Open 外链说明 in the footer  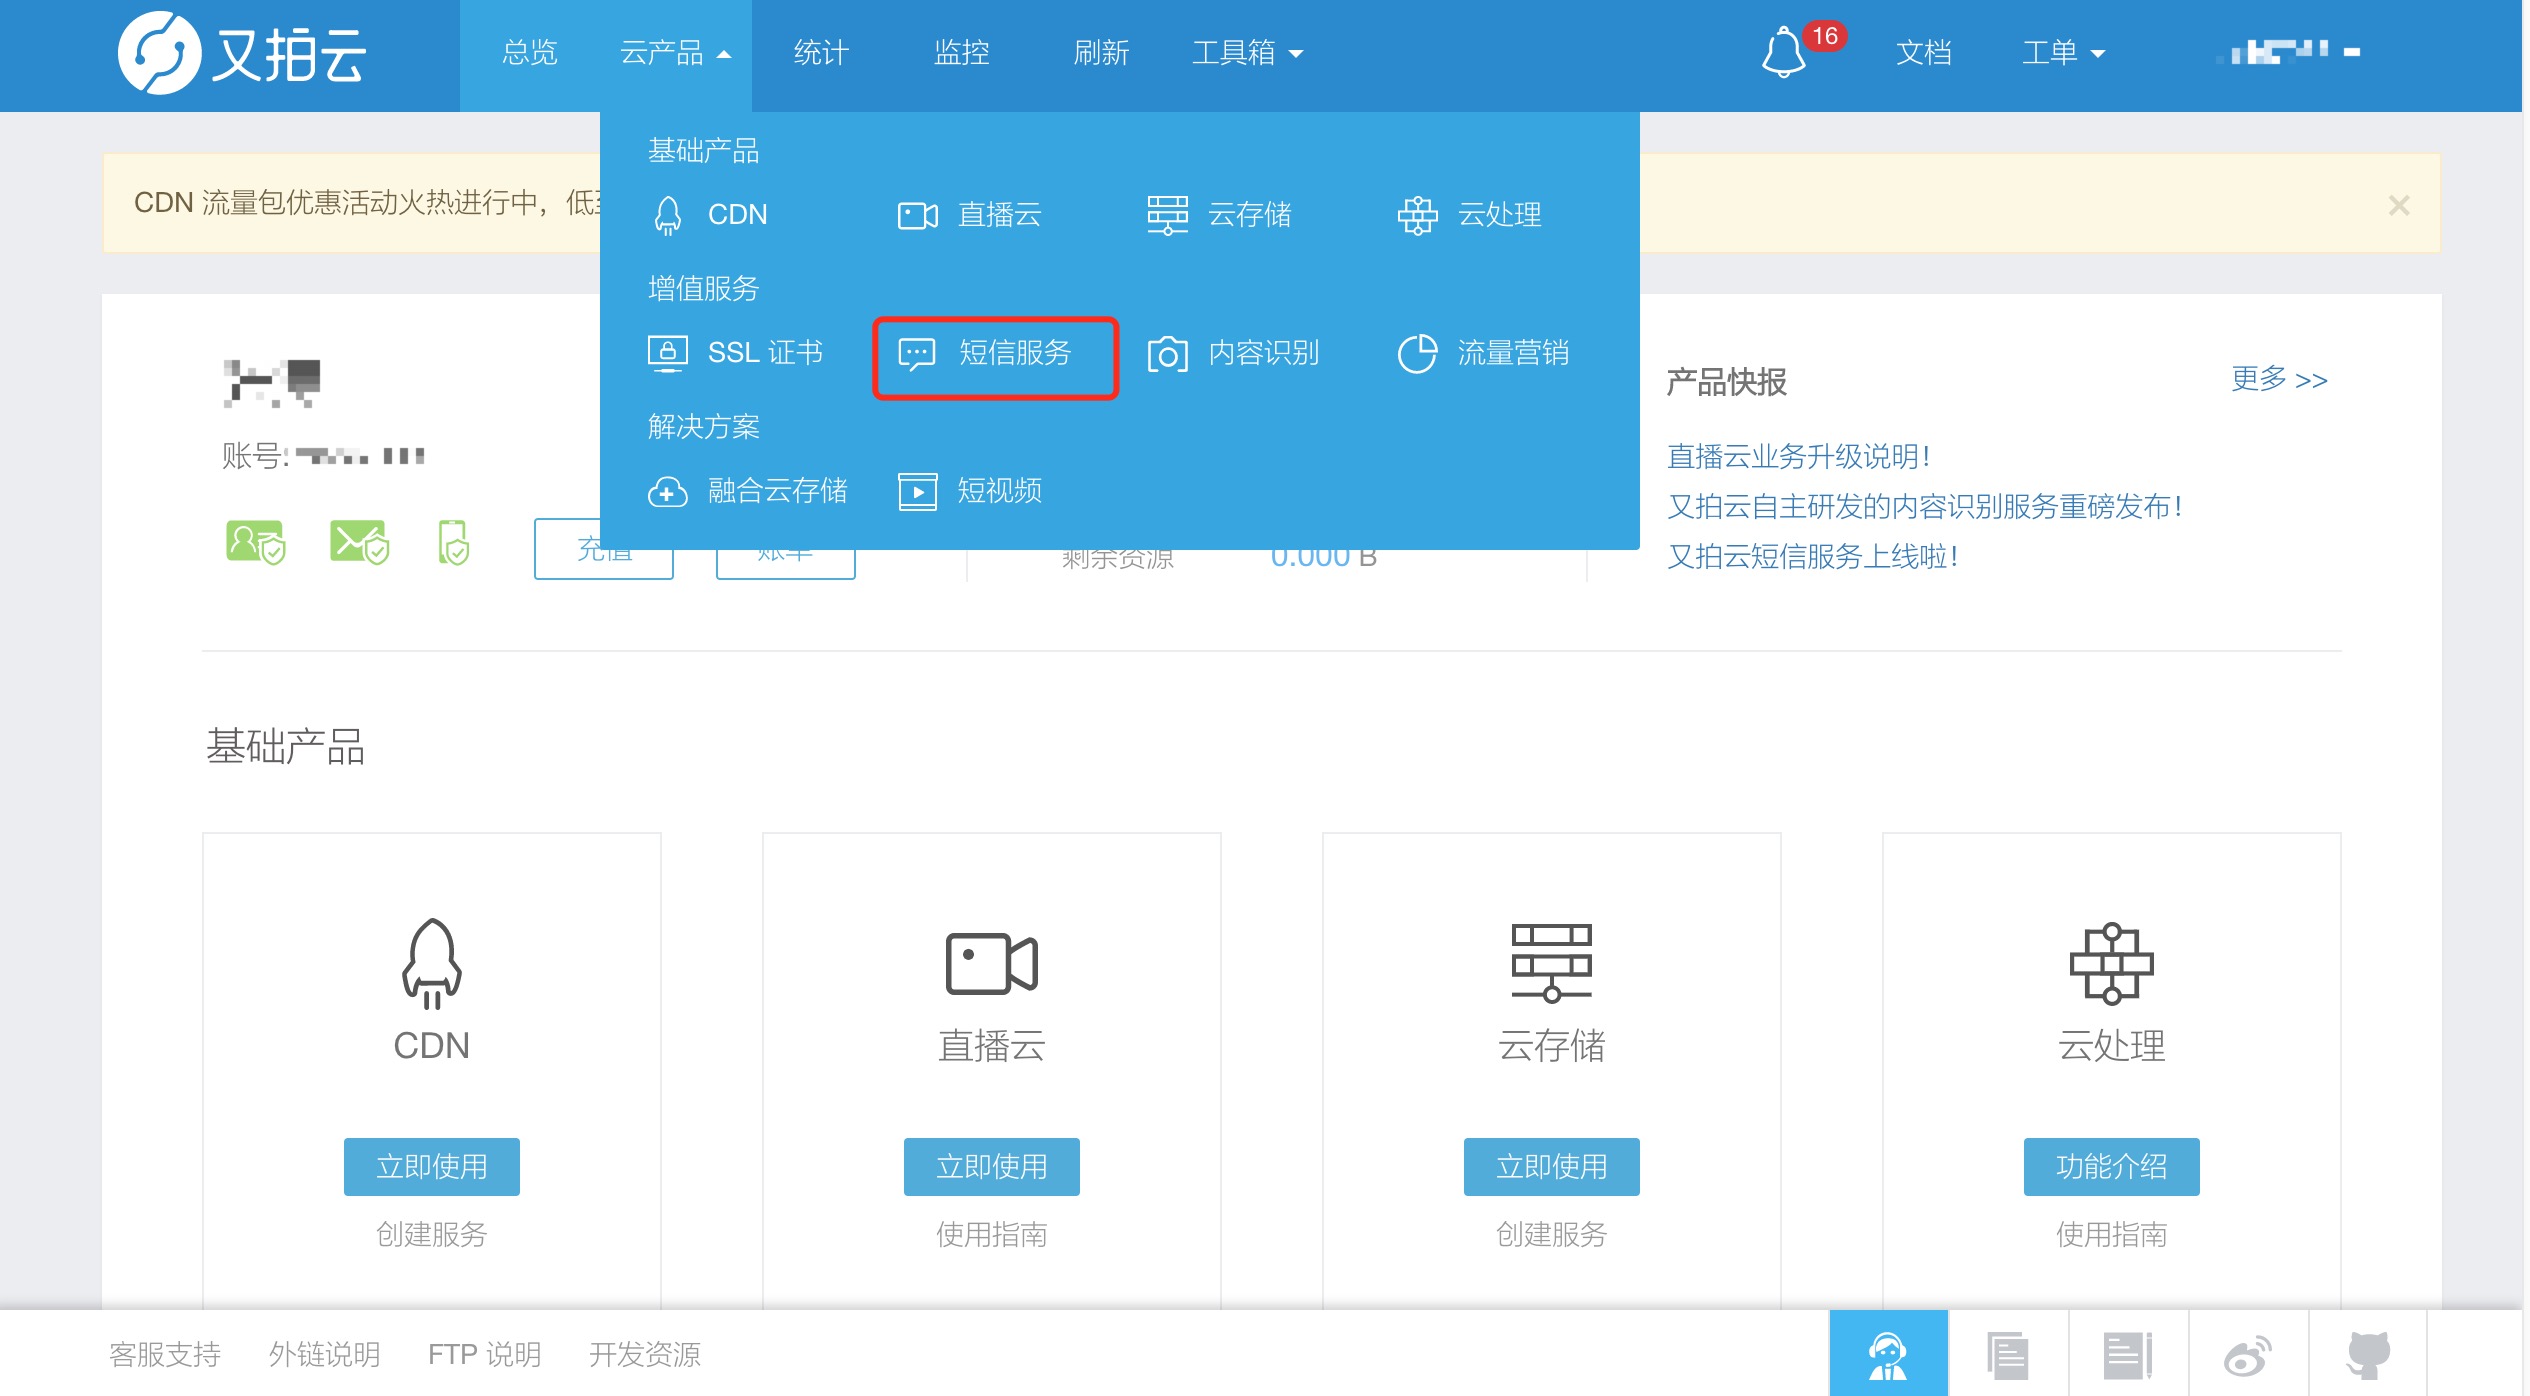click(x=324, y=1355)
